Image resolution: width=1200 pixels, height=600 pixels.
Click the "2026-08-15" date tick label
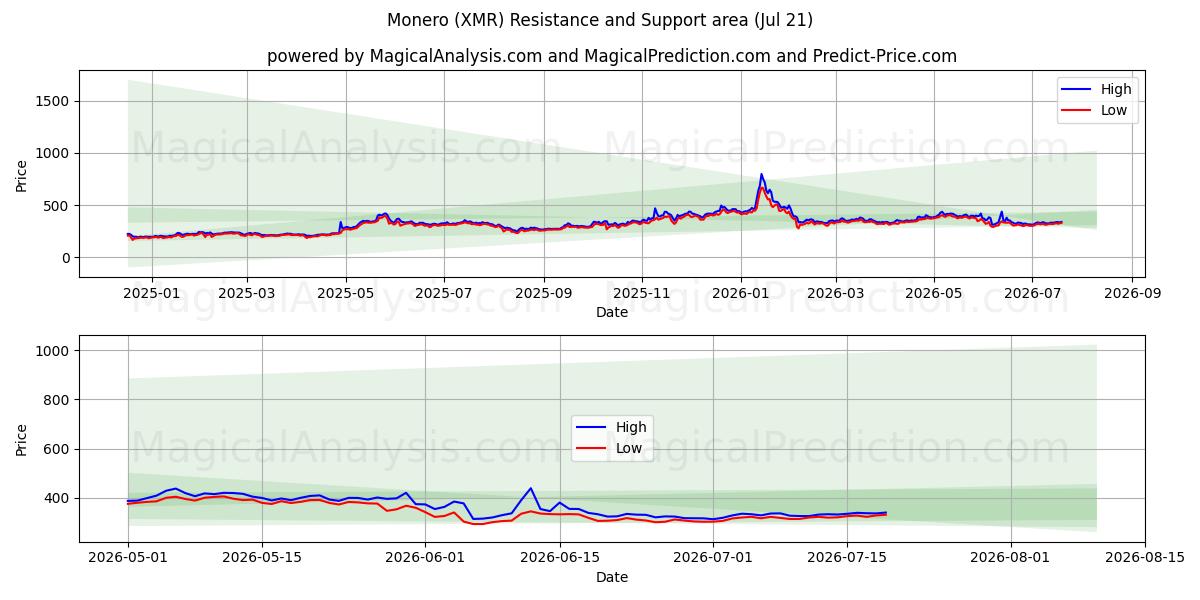[1144, 558]
